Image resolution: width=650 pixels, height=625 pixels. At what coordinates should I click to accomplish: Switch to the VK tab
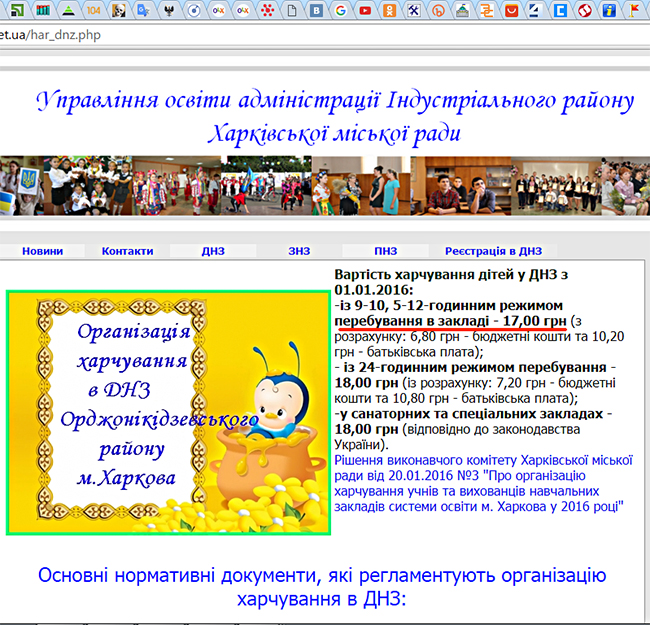pyautogui.click(x=317, y=10)
